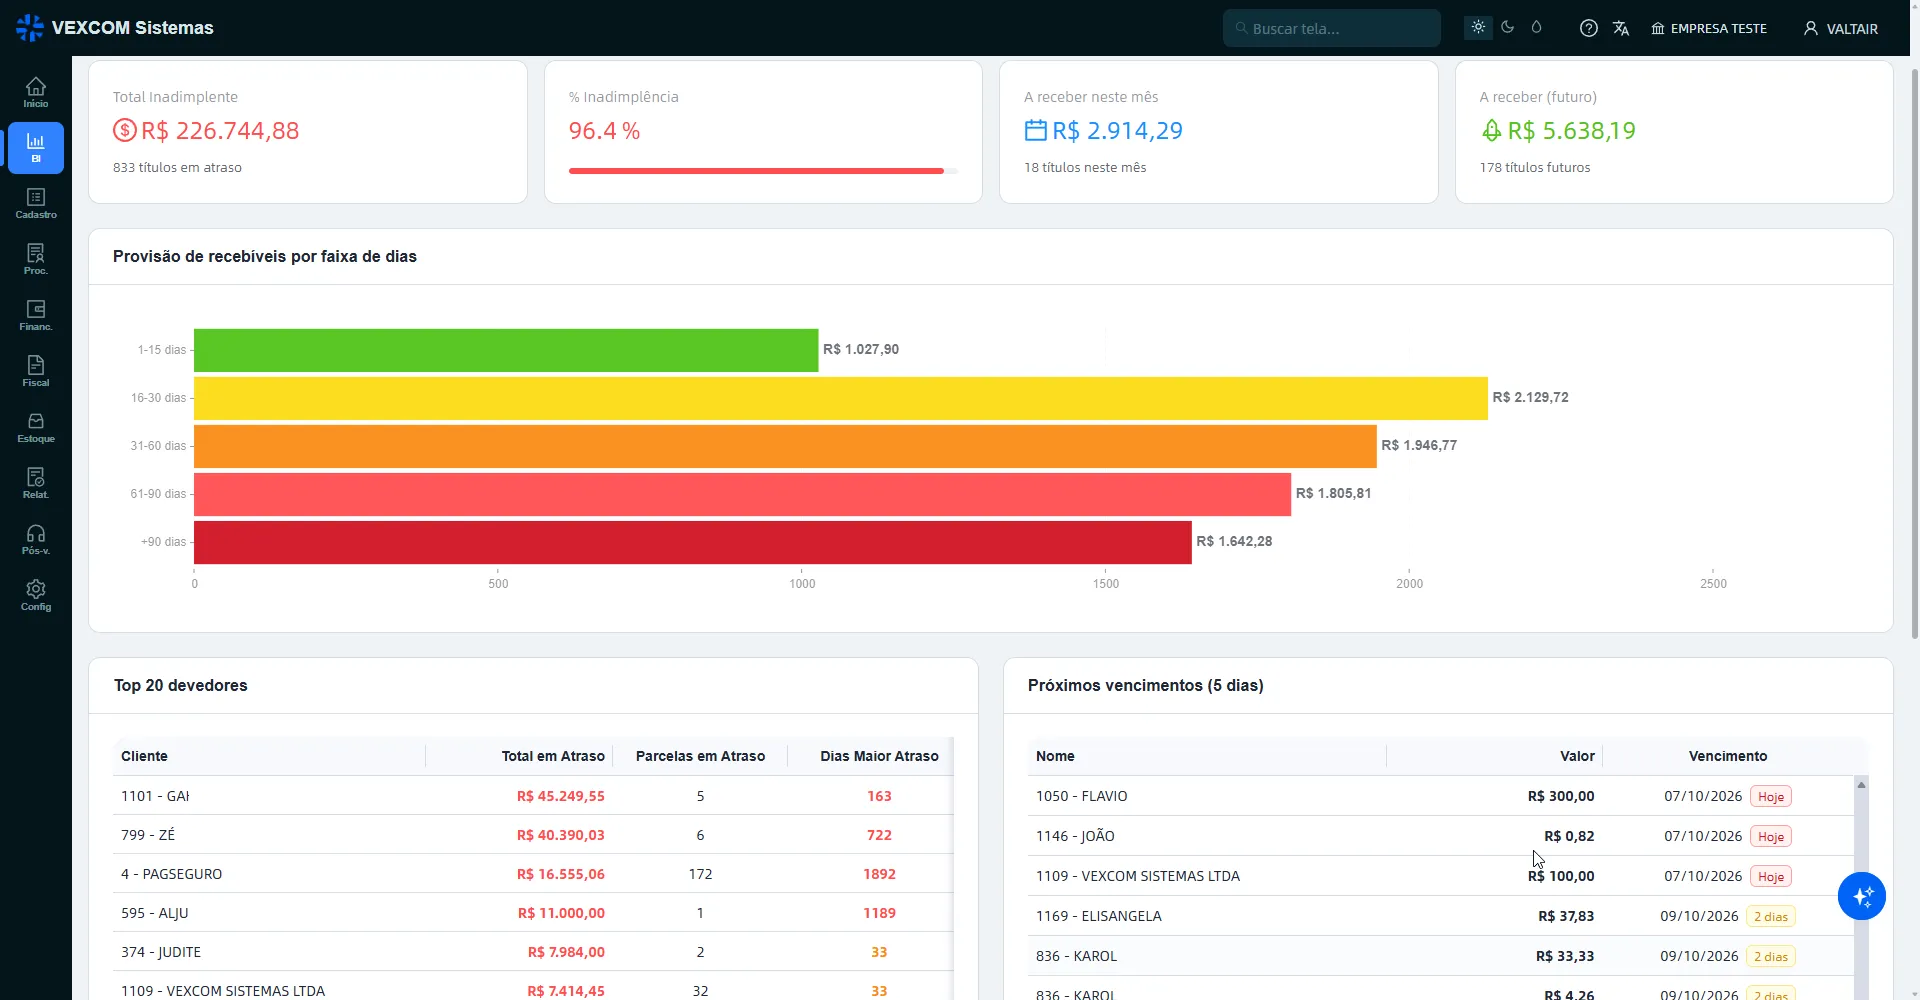Sort by Nome column header
The image size is (1920, 1000).
click(1207, 756)
